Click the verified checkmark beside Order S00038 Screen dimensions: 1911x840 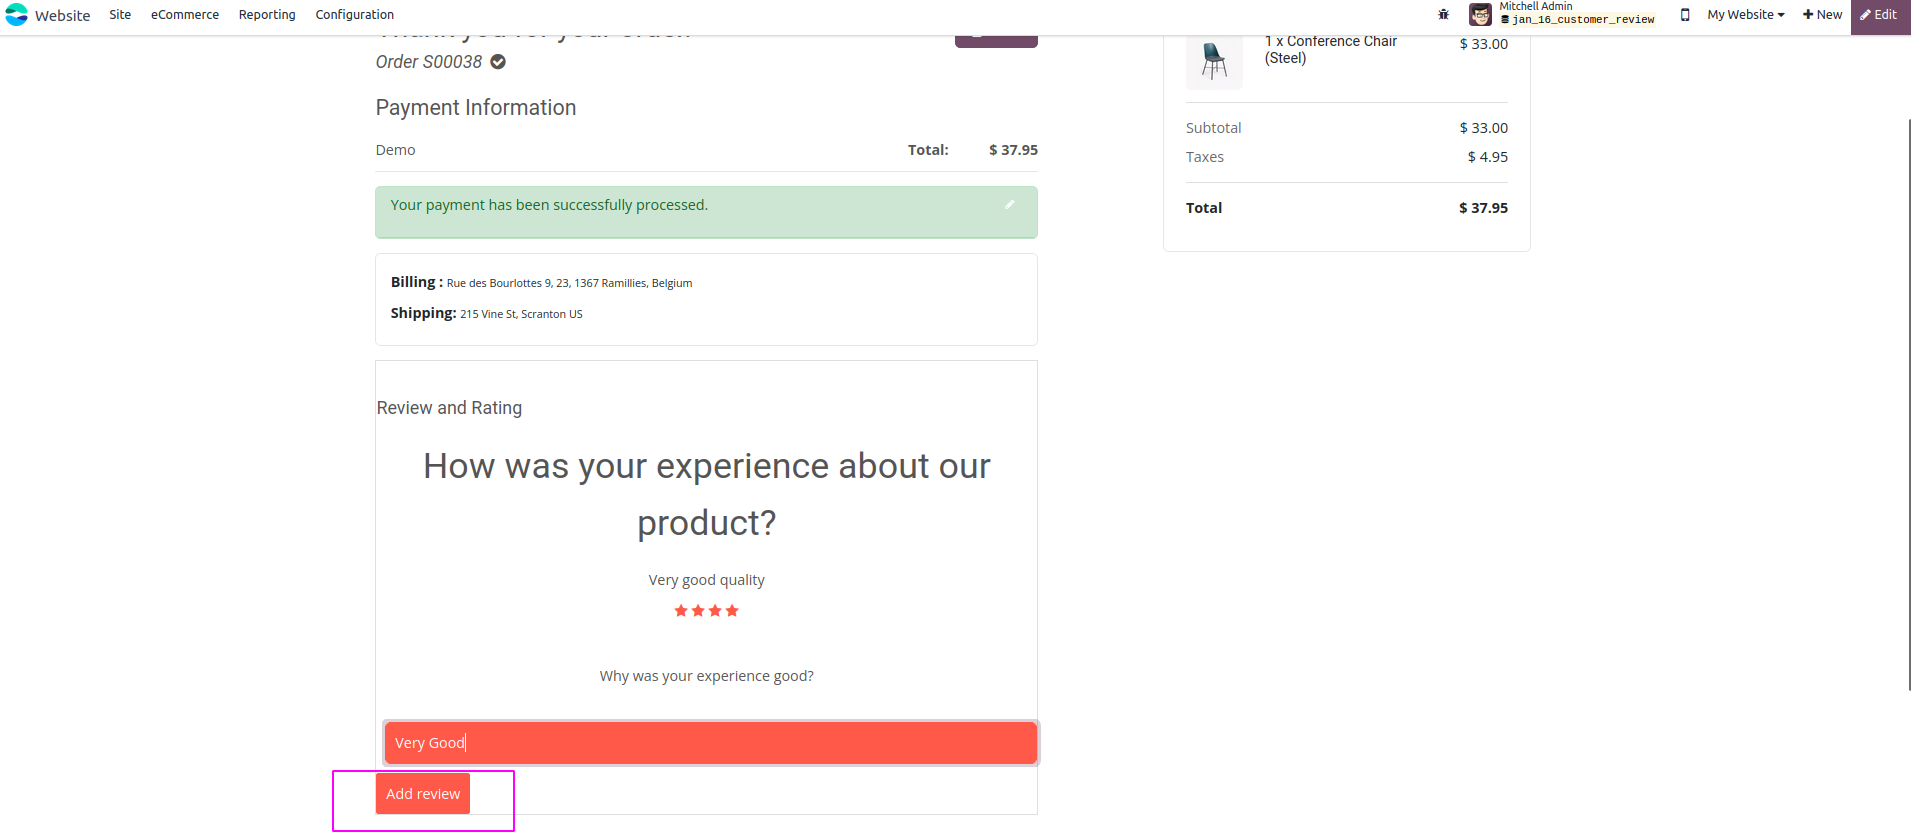point(498,62)
